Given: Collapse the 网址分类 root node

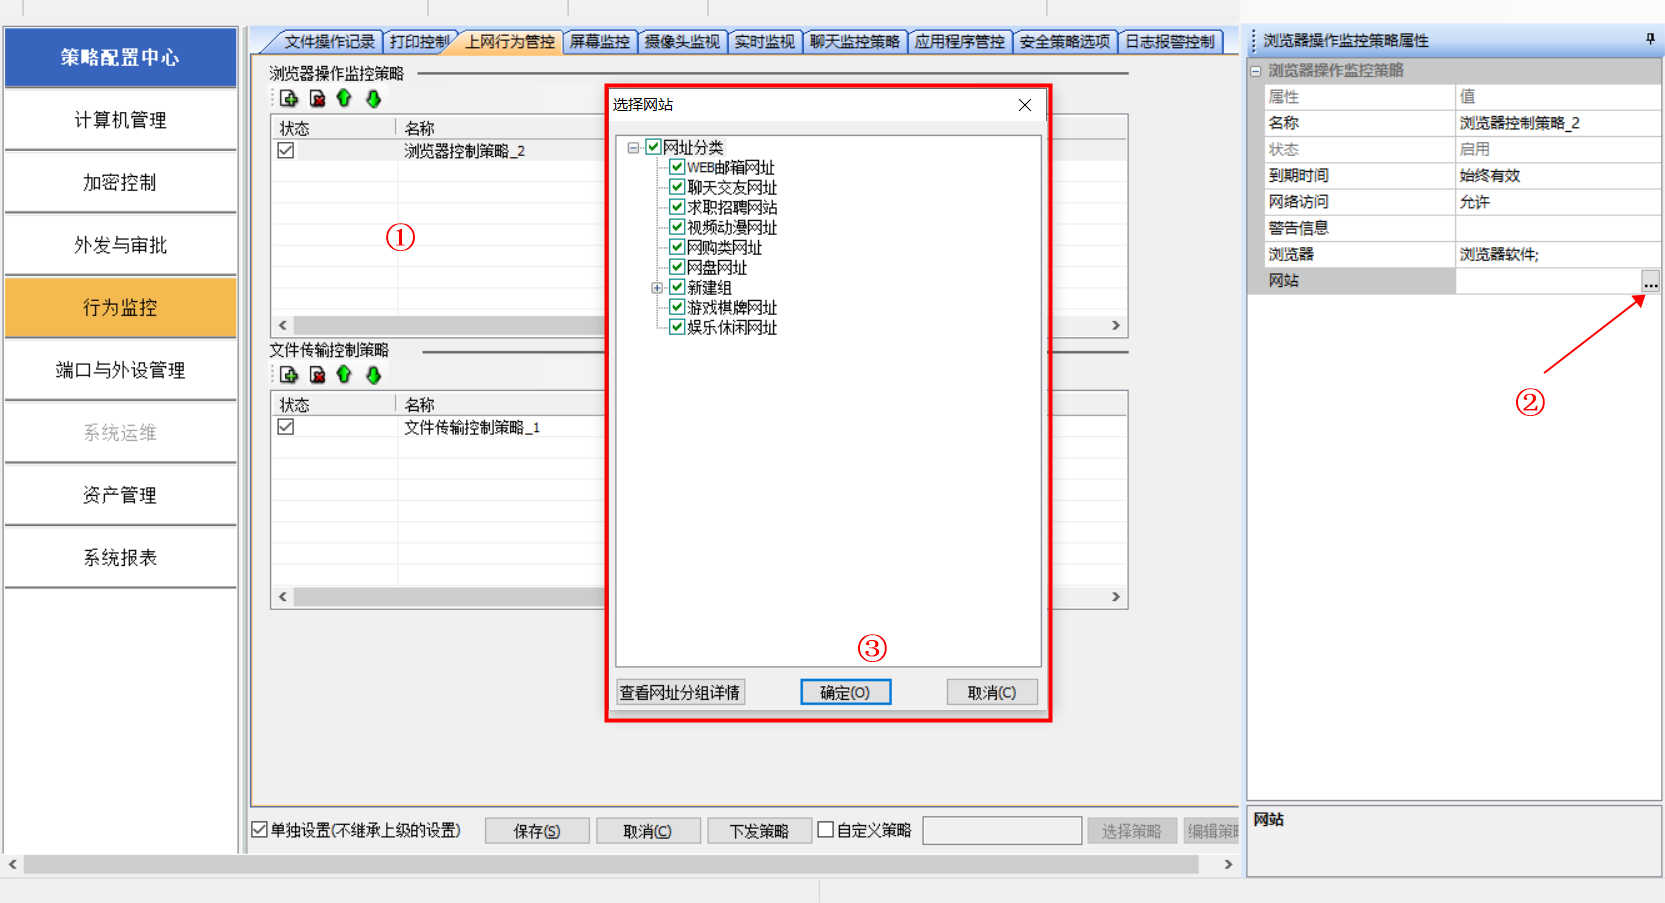Looking at the screenshot, I should click(x=633, y=148).
